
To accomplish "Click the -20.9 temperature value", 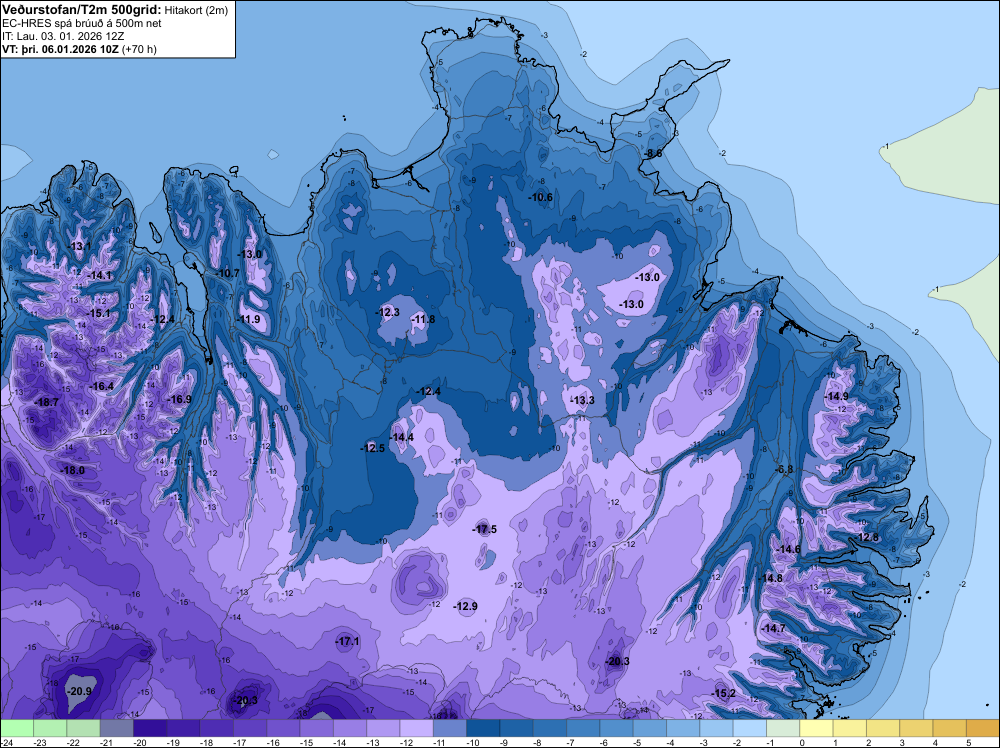I will click(x=79, y=691).
